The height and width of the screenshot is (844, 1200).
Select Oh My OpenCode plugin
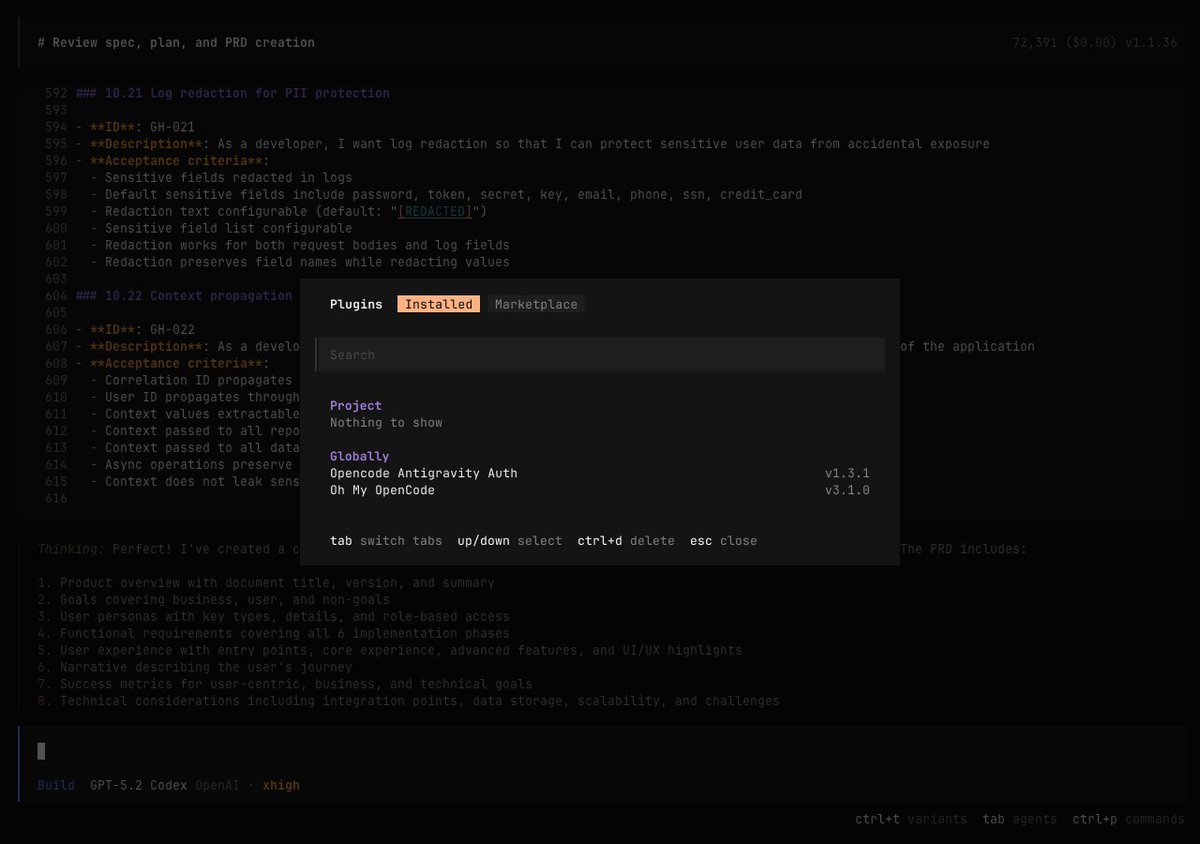click(600, 490)
